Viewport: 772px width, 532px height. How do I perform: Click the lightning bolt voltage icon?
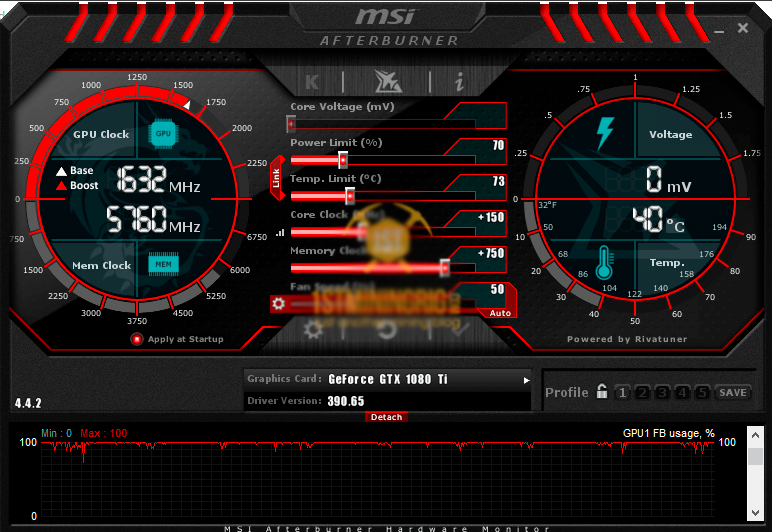click(x=605, y=133)
